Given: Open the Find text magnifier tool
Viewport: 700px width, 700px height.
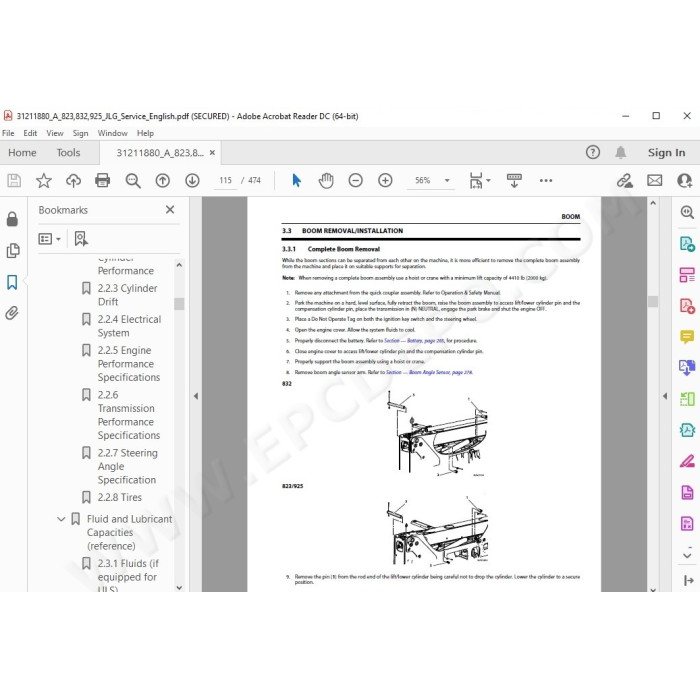Looking at the screenshot, I should coord(133,180).
